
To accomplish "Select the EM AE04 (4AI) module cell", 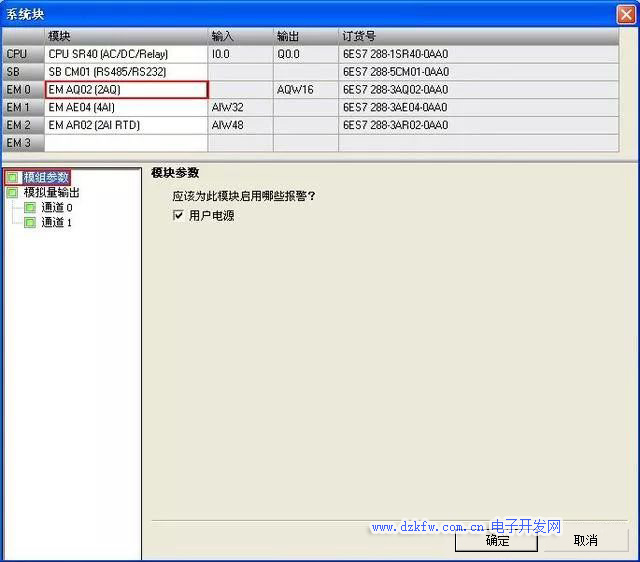I will [x=126, y=108].
